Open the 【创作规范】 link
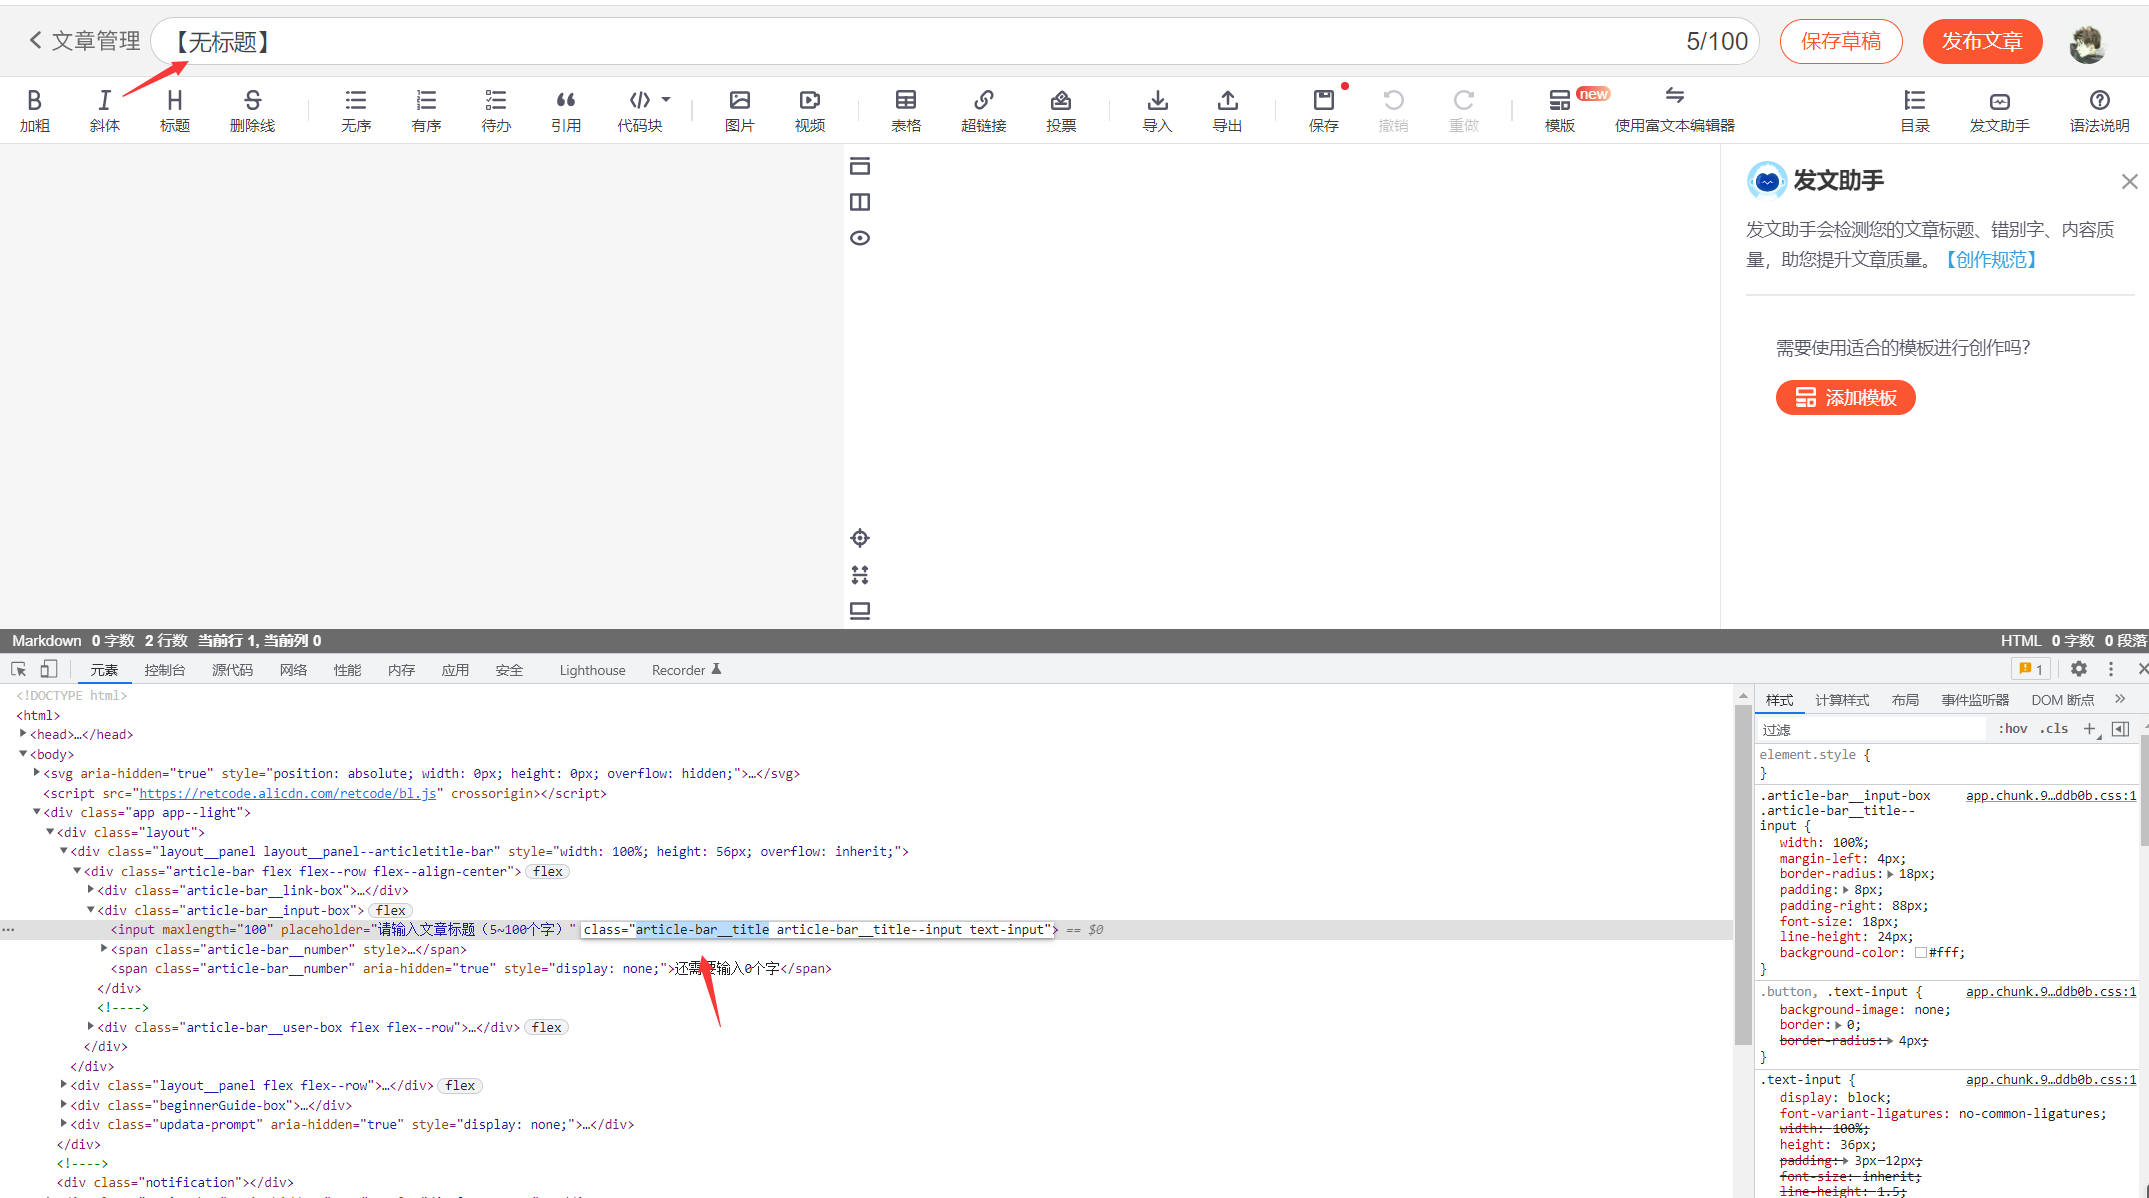The width and height of the screenshot is (2149, 1198). pos(1990,260)
